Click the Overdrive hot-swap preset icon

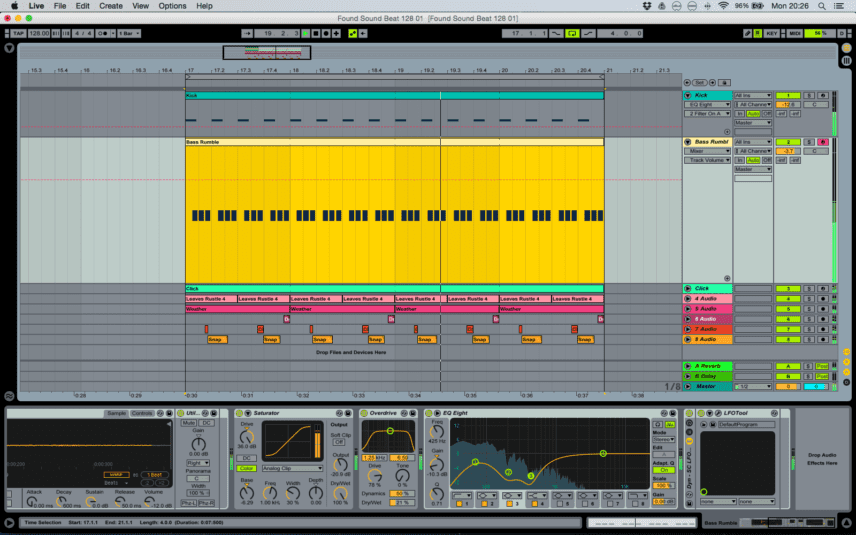tap(405, 414)
